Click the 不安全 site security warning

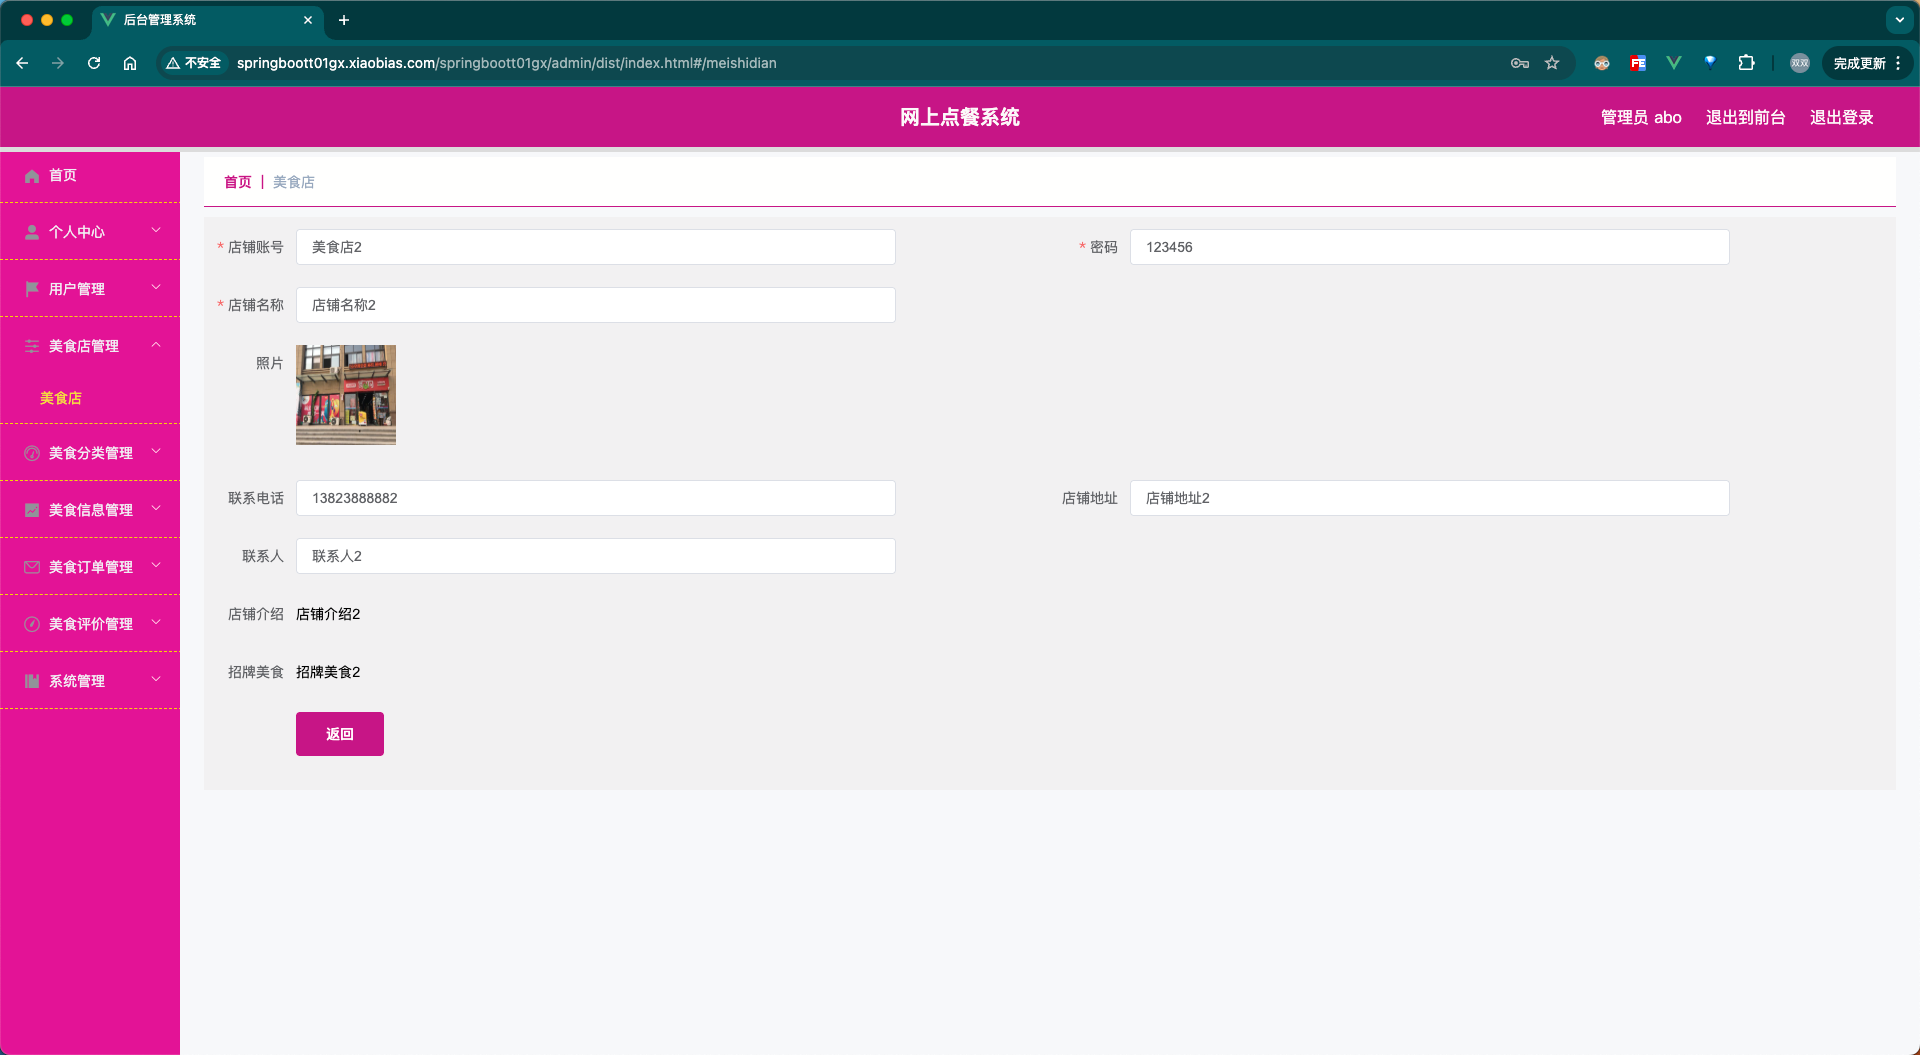[x=194, y=63]
